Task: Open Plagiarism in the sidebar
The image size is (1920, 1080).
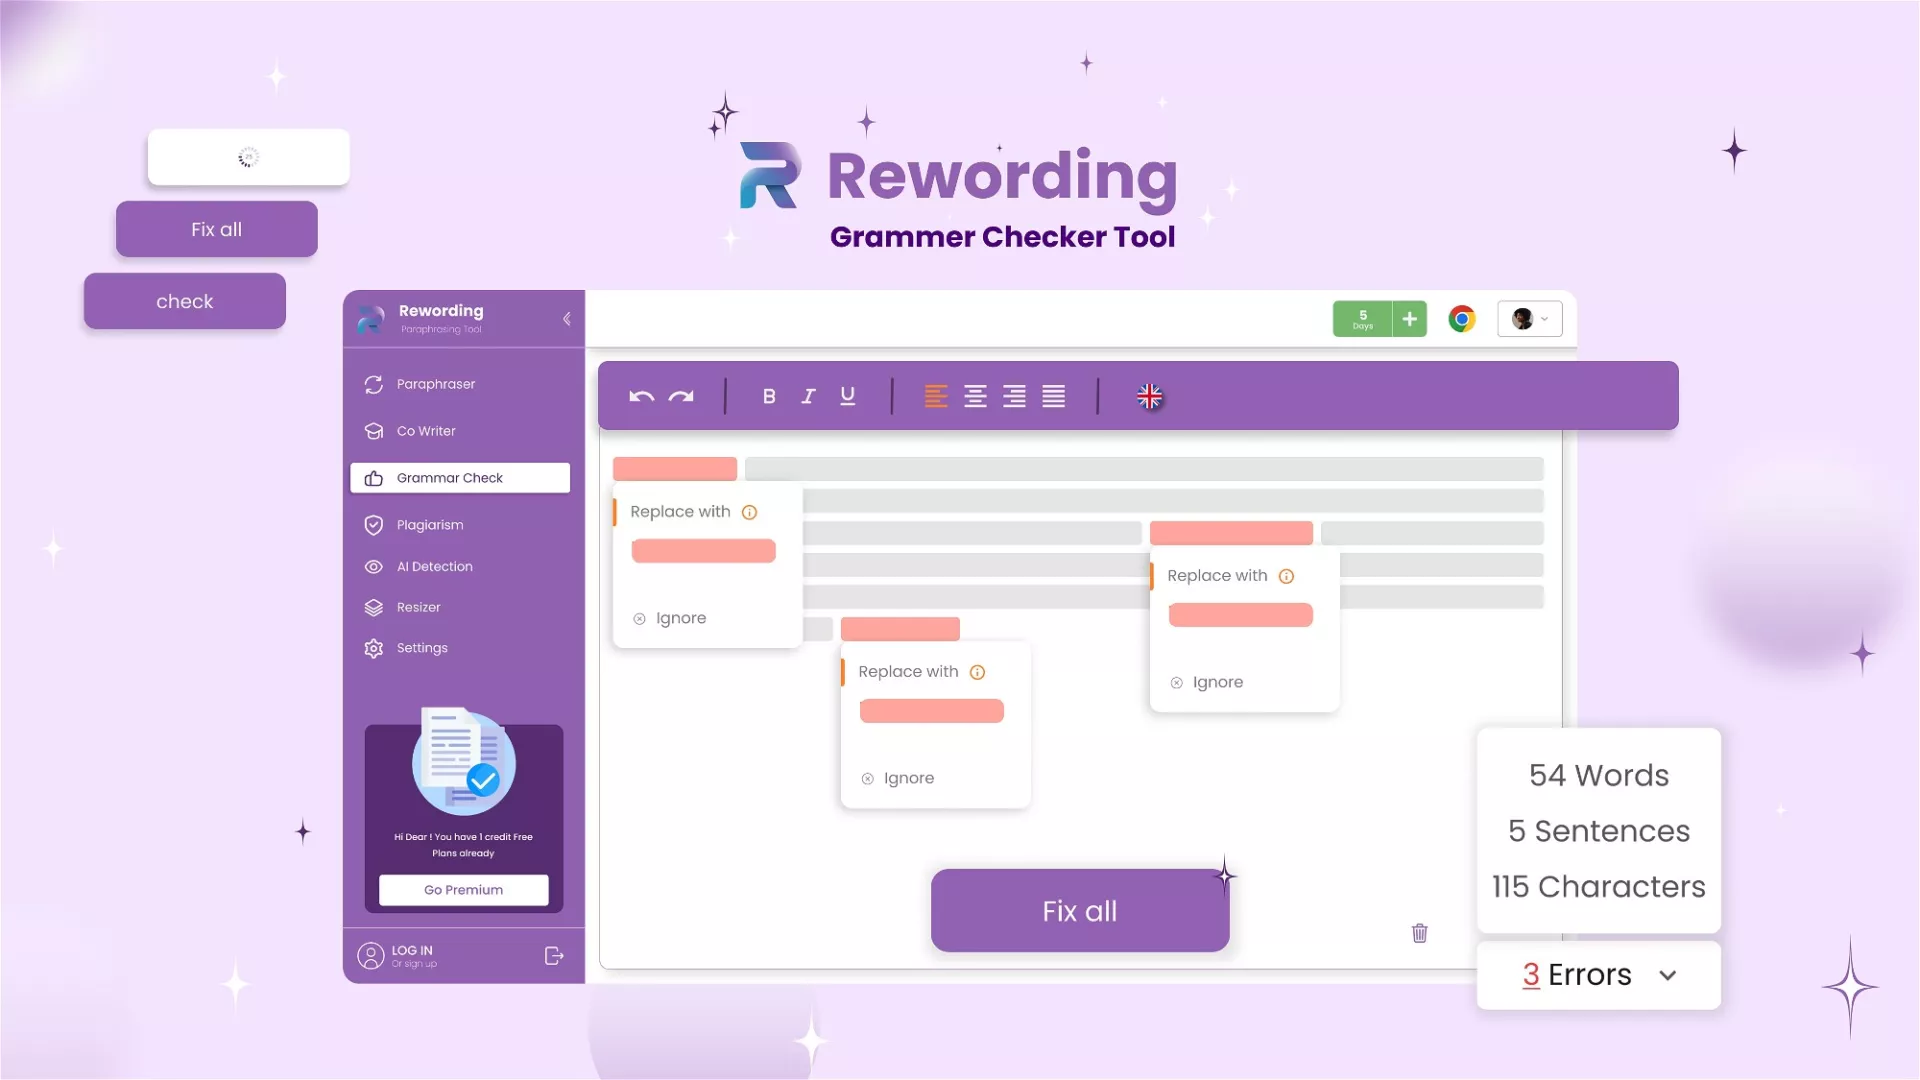Action: point(430,525)
